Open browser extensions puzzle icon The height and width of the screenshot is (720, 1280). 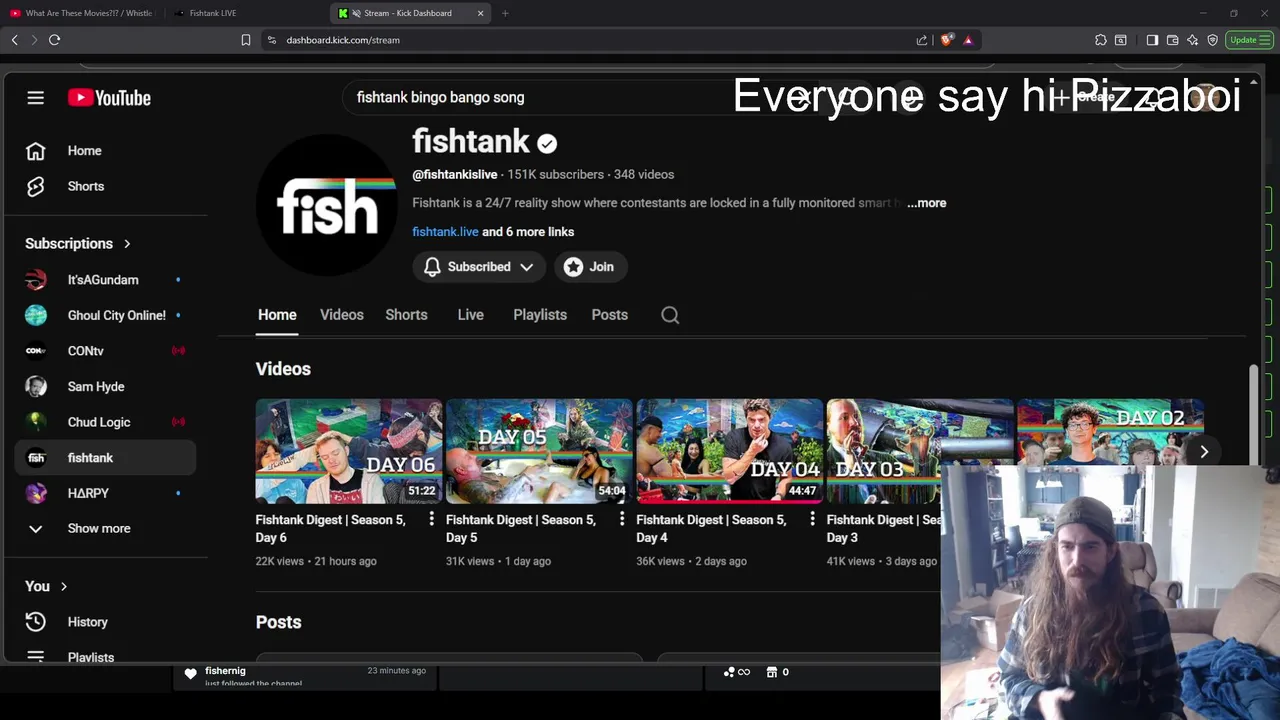(x=1100, y=40)
